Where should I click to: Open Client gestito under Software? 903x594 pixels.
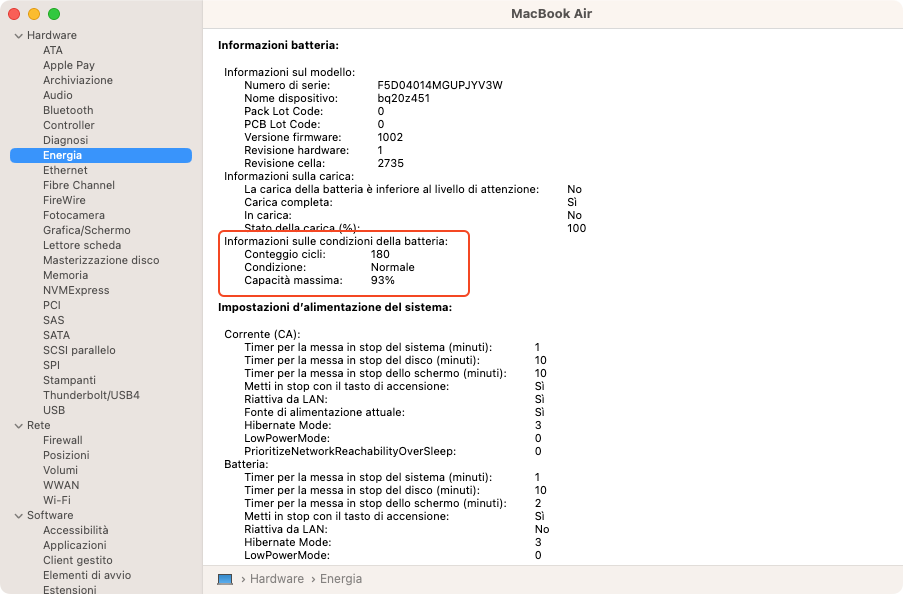(78, 559)
